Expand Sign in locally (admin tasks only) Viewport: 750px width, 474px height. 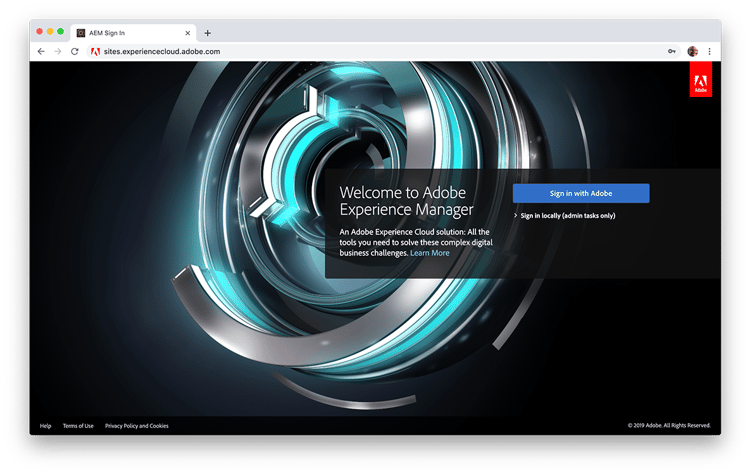coord(564,216)
